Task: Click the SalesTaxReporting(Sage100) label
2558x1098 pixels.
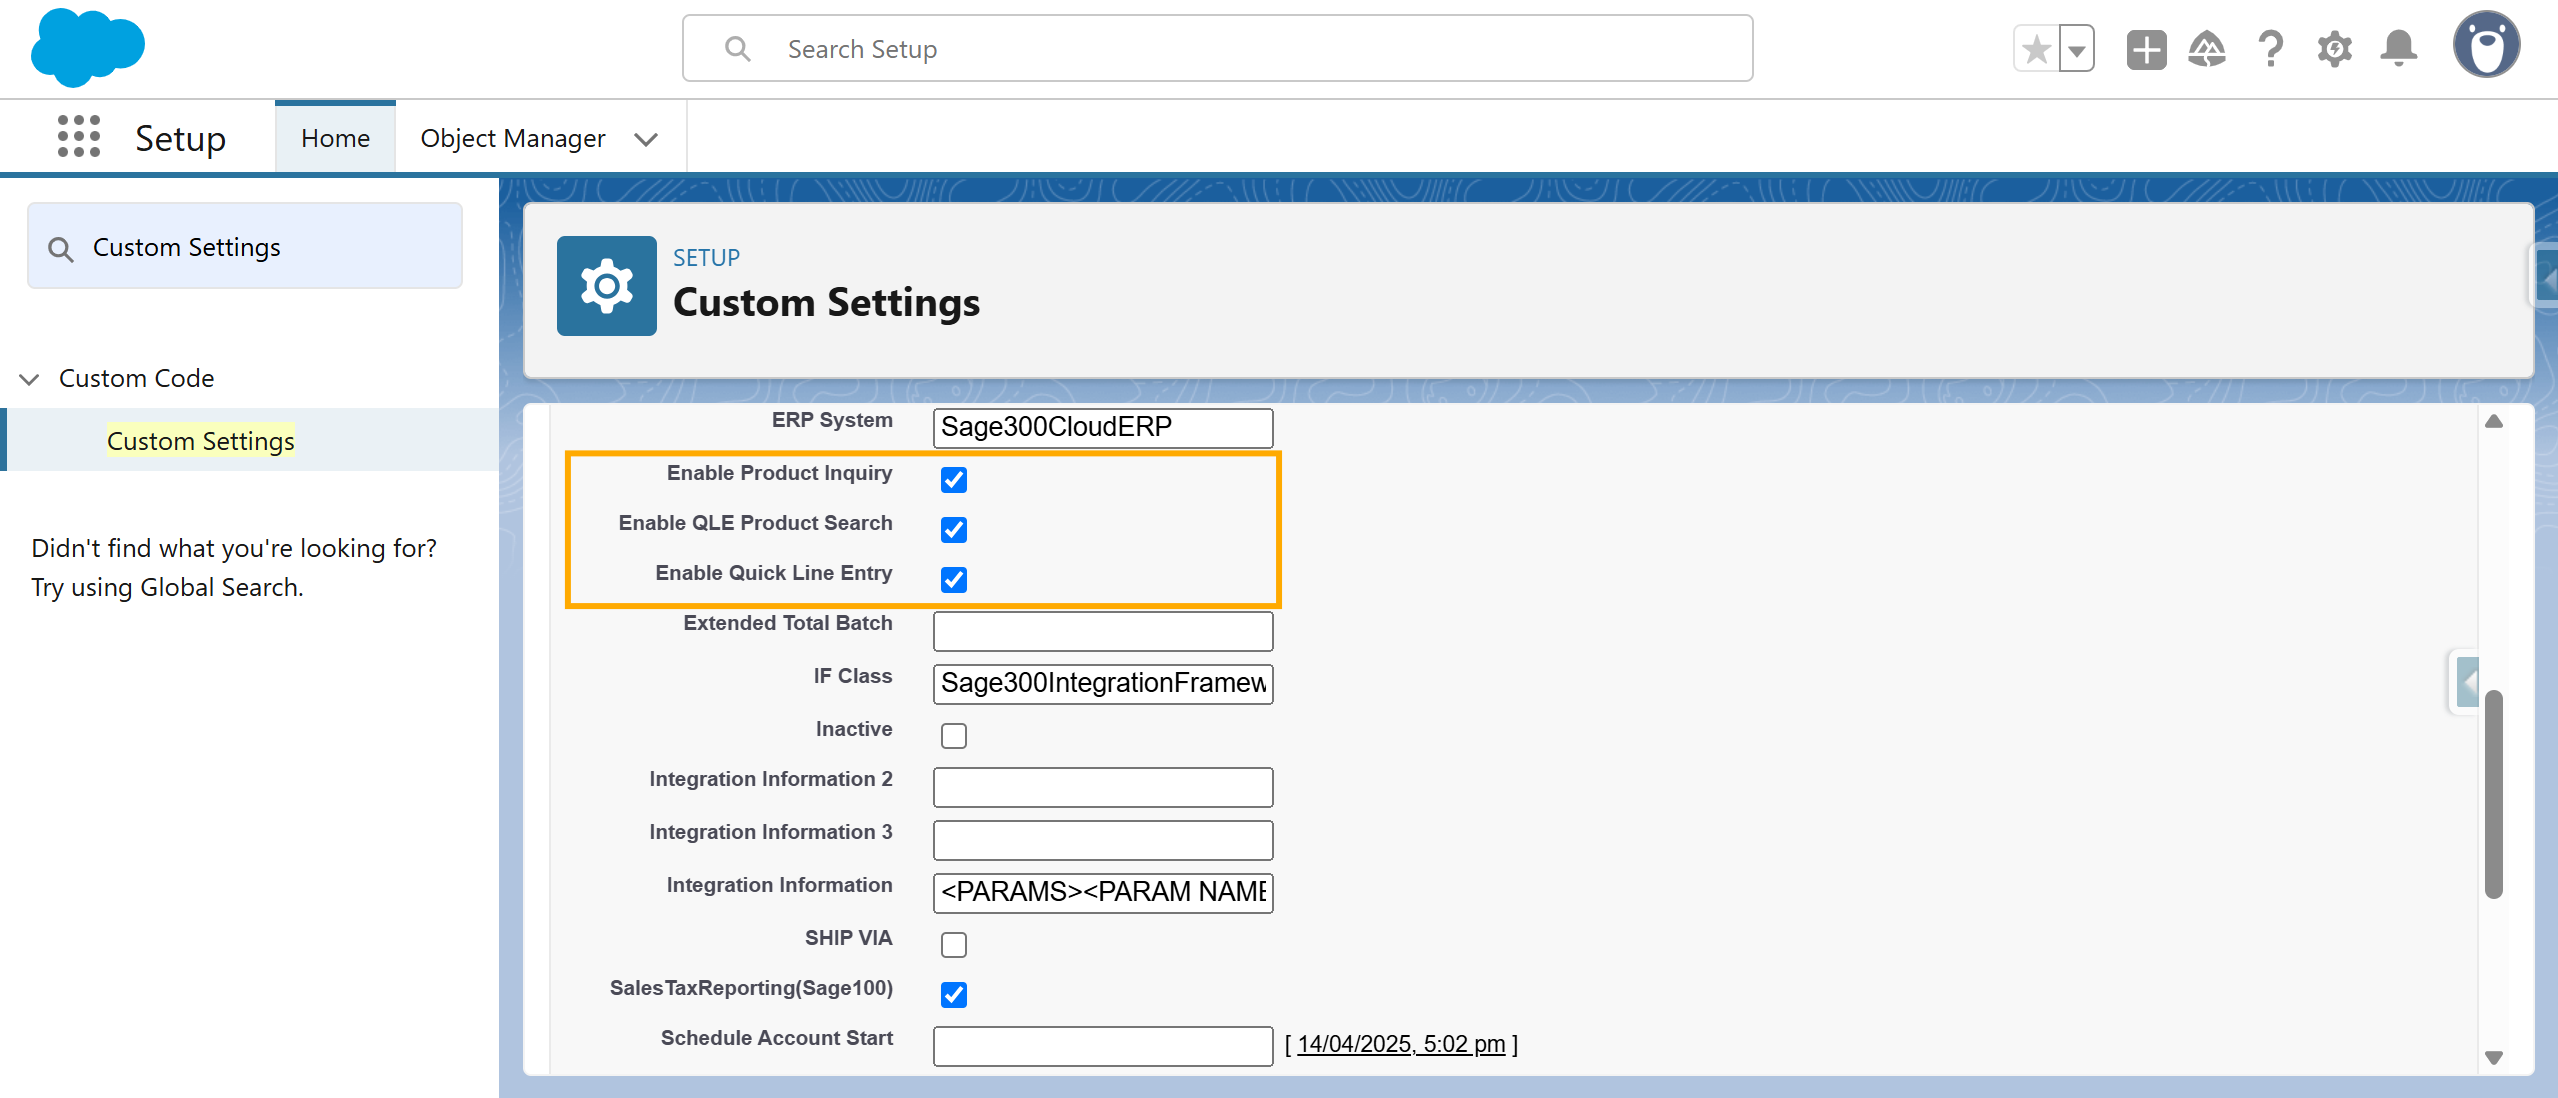Action: click(x=751, y=988)
